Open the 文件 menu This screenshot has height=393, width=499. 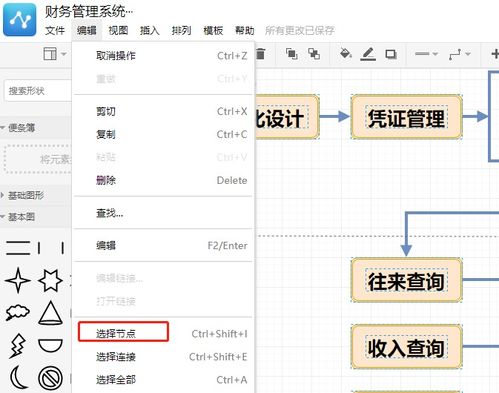(55, 31)
